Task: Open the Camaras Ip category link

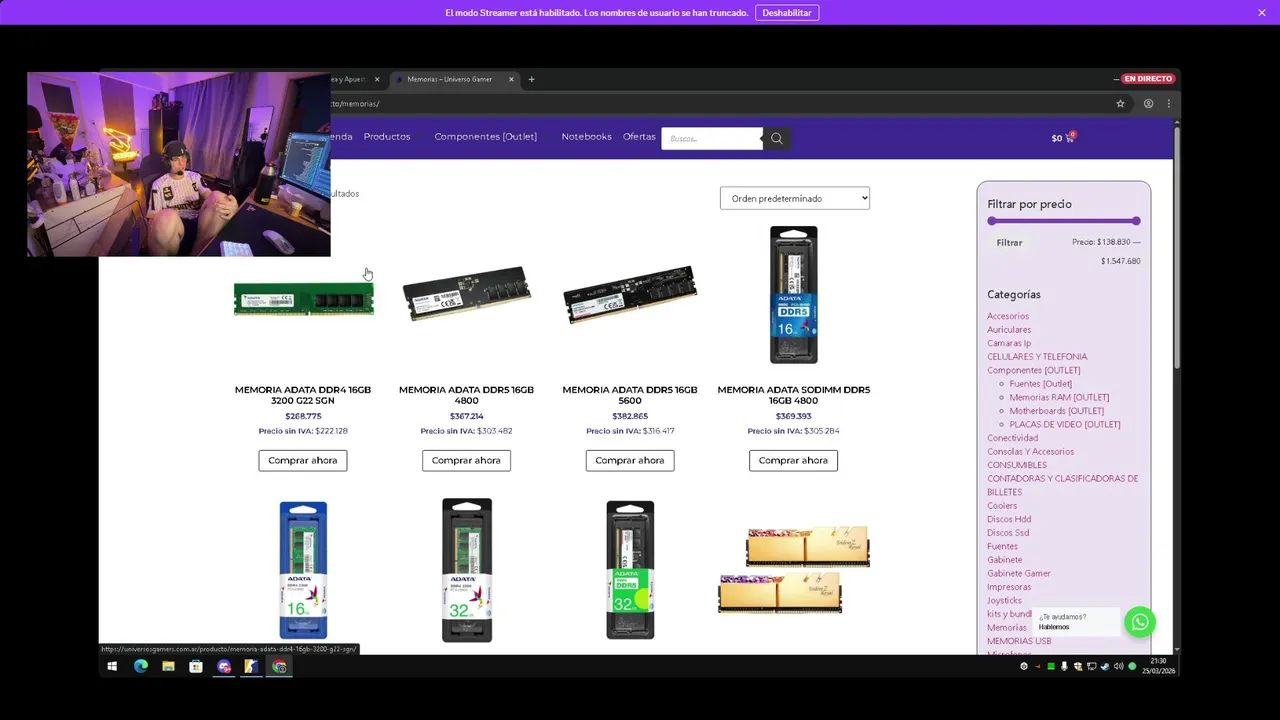Action: tap(1009, 343)
